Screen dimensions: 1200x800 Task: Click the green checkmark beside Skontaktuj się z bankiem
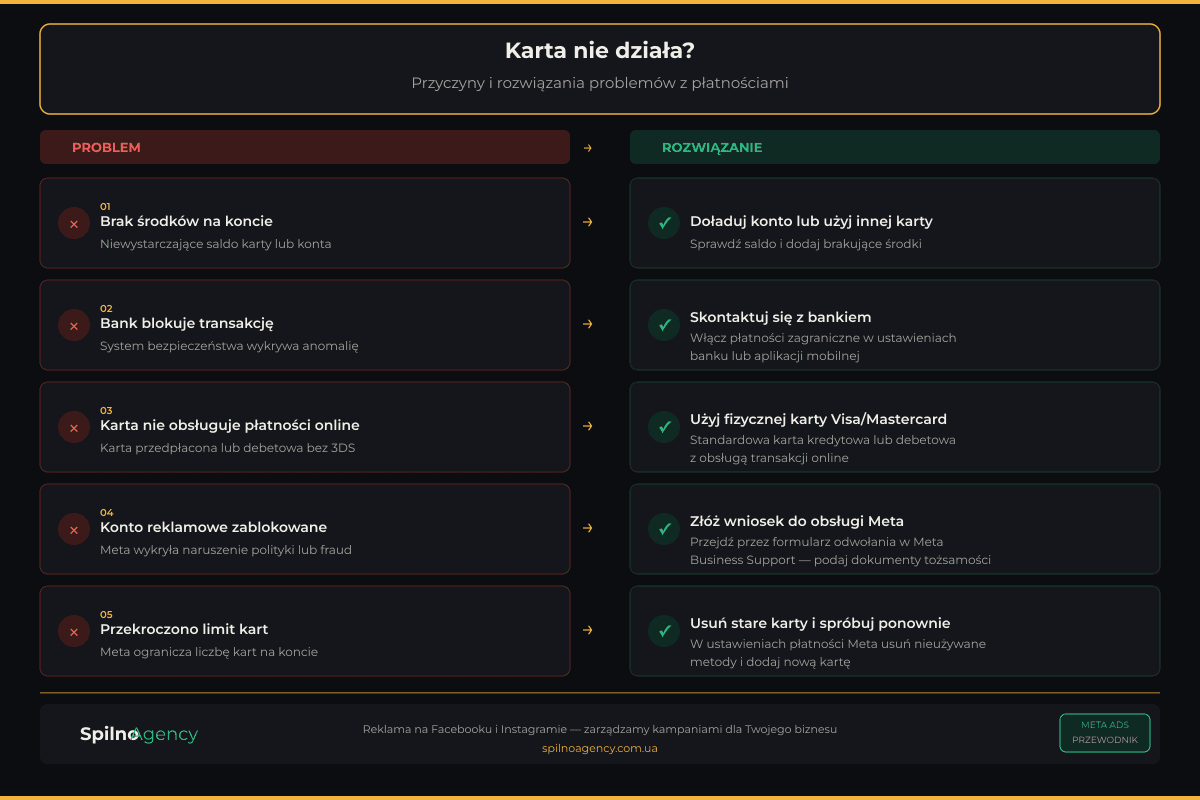click(664, 325)
